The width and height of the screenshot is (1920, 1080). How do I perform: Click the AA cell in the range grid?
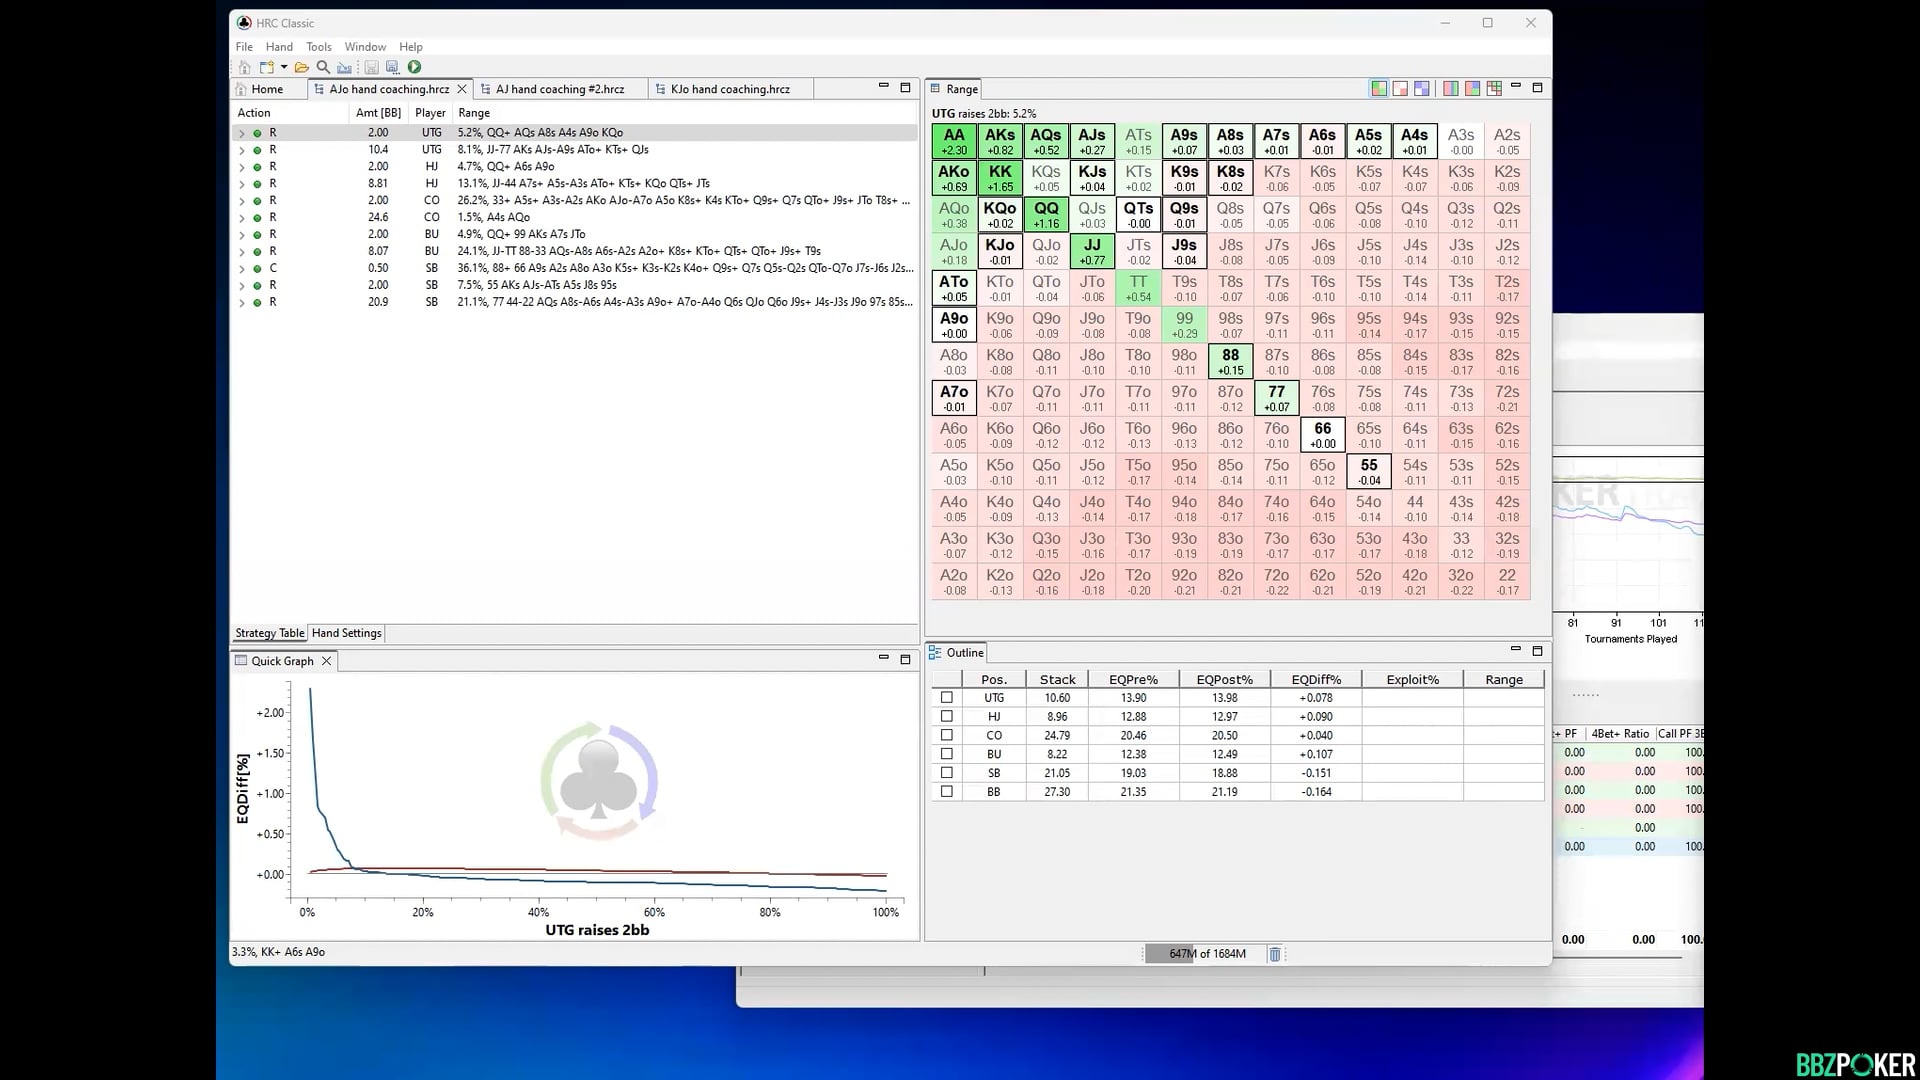[x=954, y=141]
